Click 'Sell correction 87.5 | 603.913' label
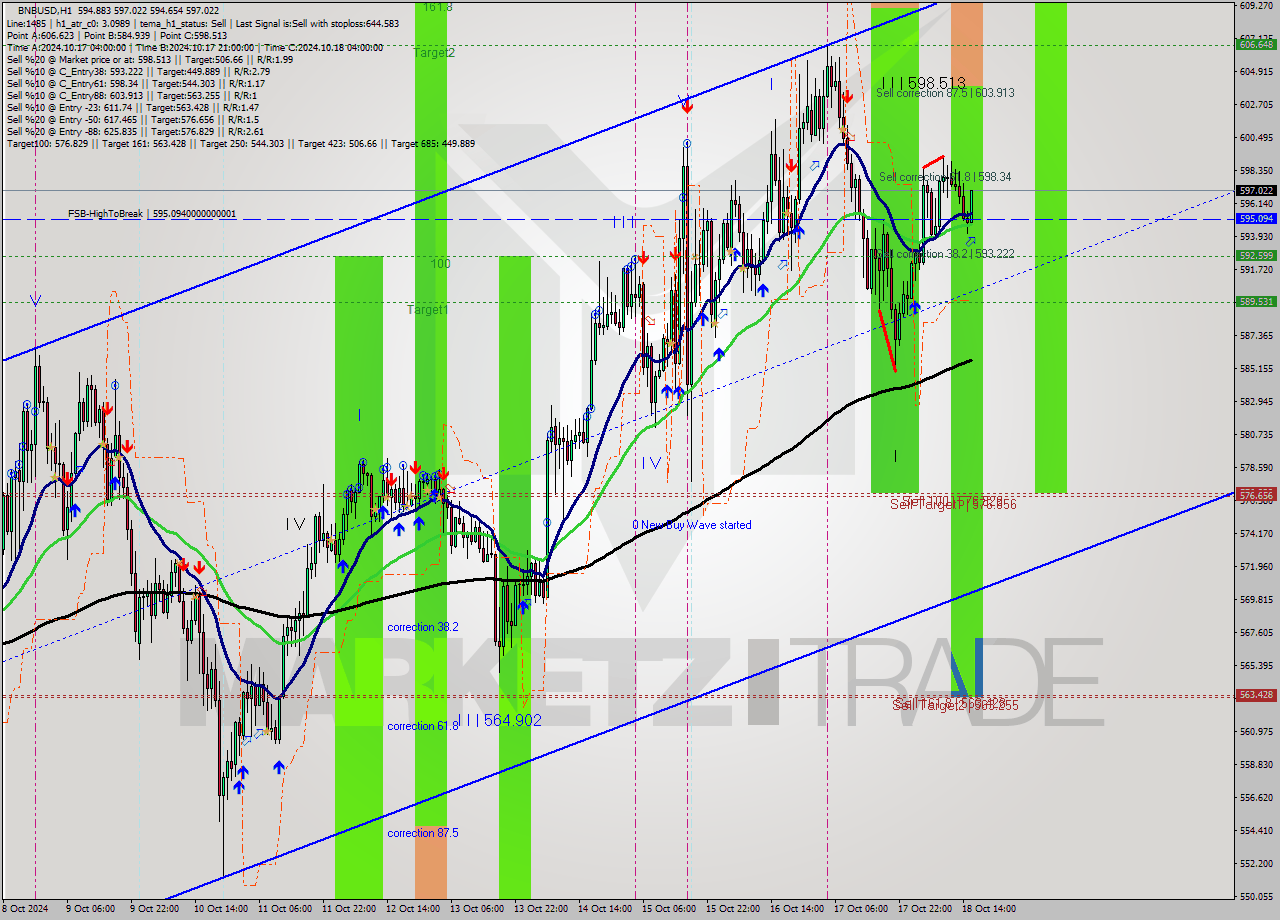1280x920 pixels. [x=945, y=93]
